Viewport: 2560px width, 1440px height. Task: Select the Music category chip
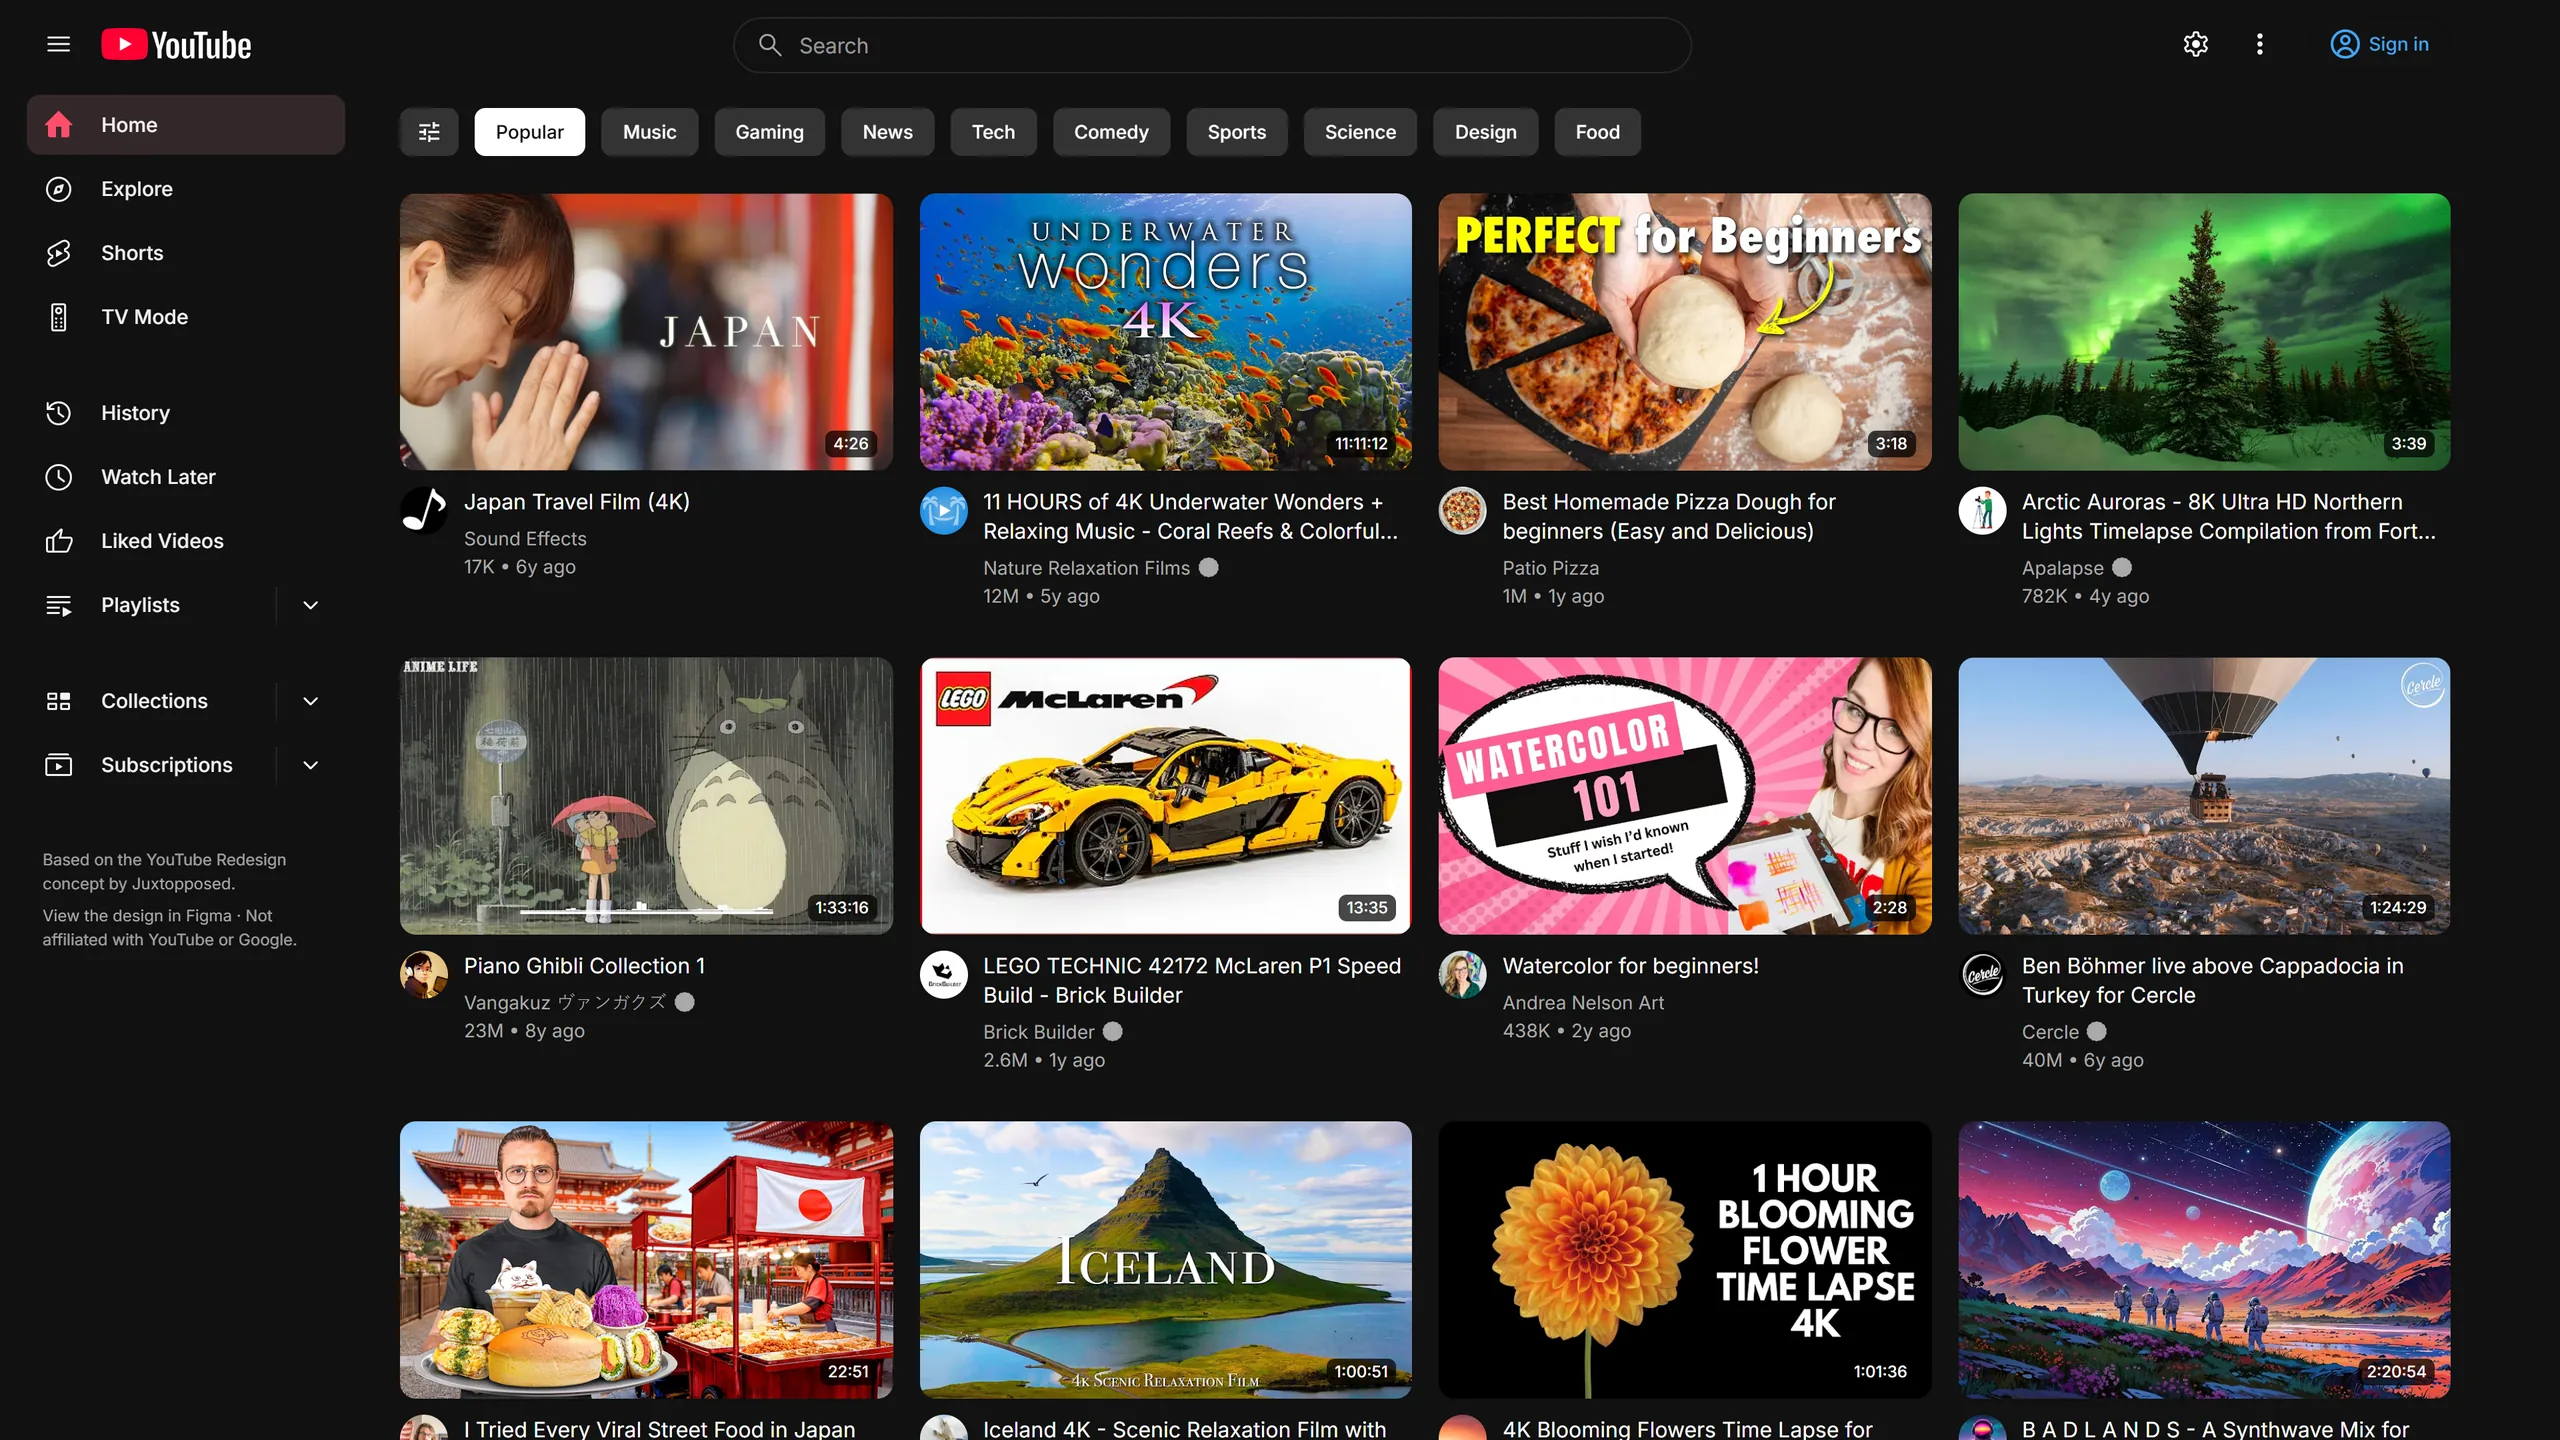(x=649, y=132)
